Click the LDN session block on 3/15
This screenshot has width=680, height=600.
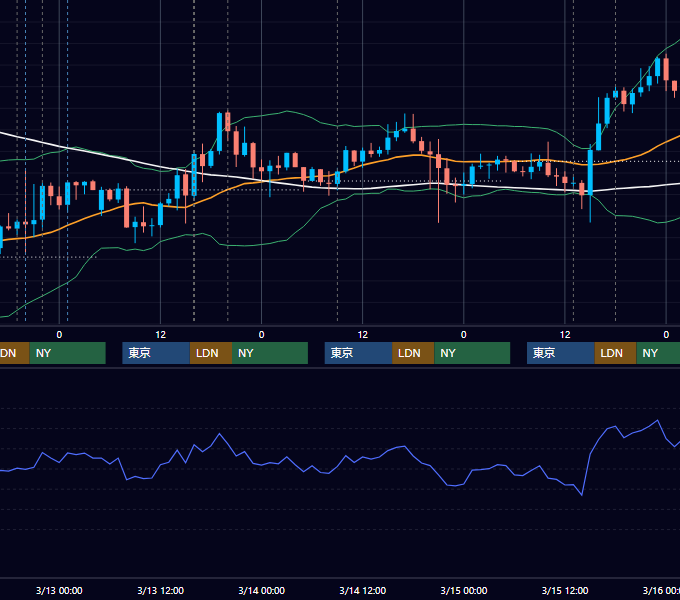tap(615, 353)
